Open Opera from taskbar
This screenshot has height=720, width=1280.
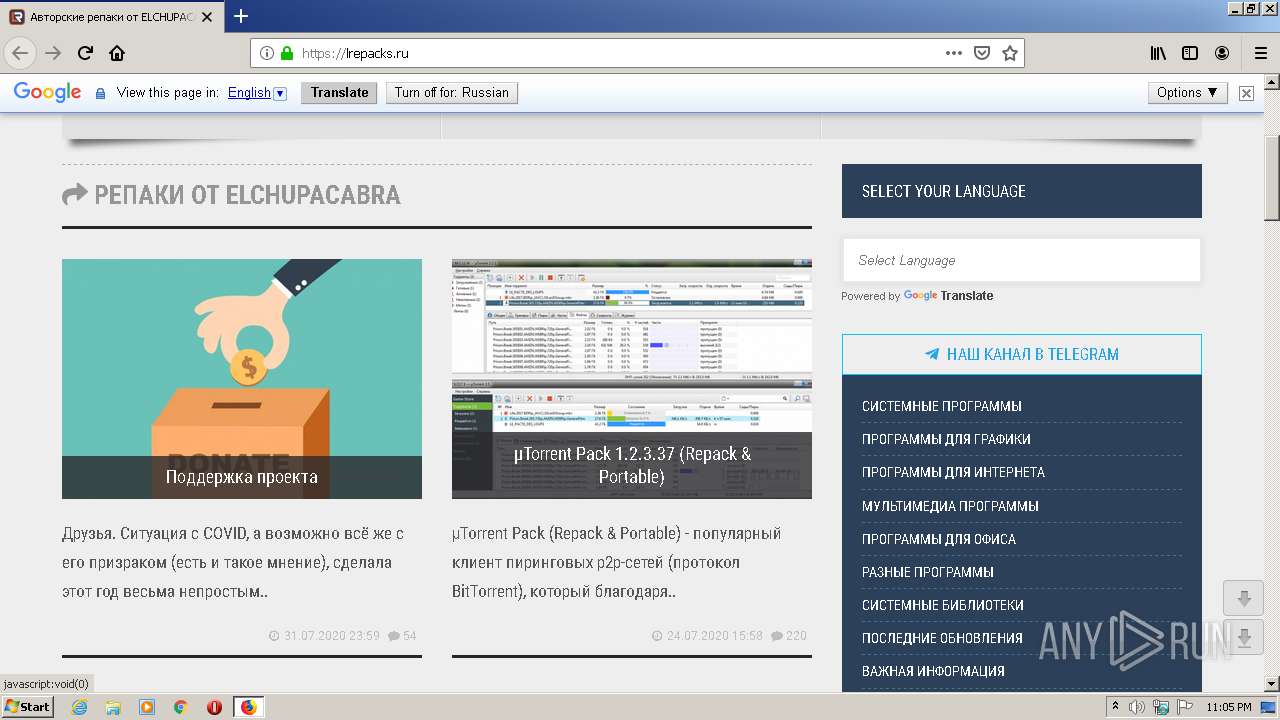click(x=214, y=707)
